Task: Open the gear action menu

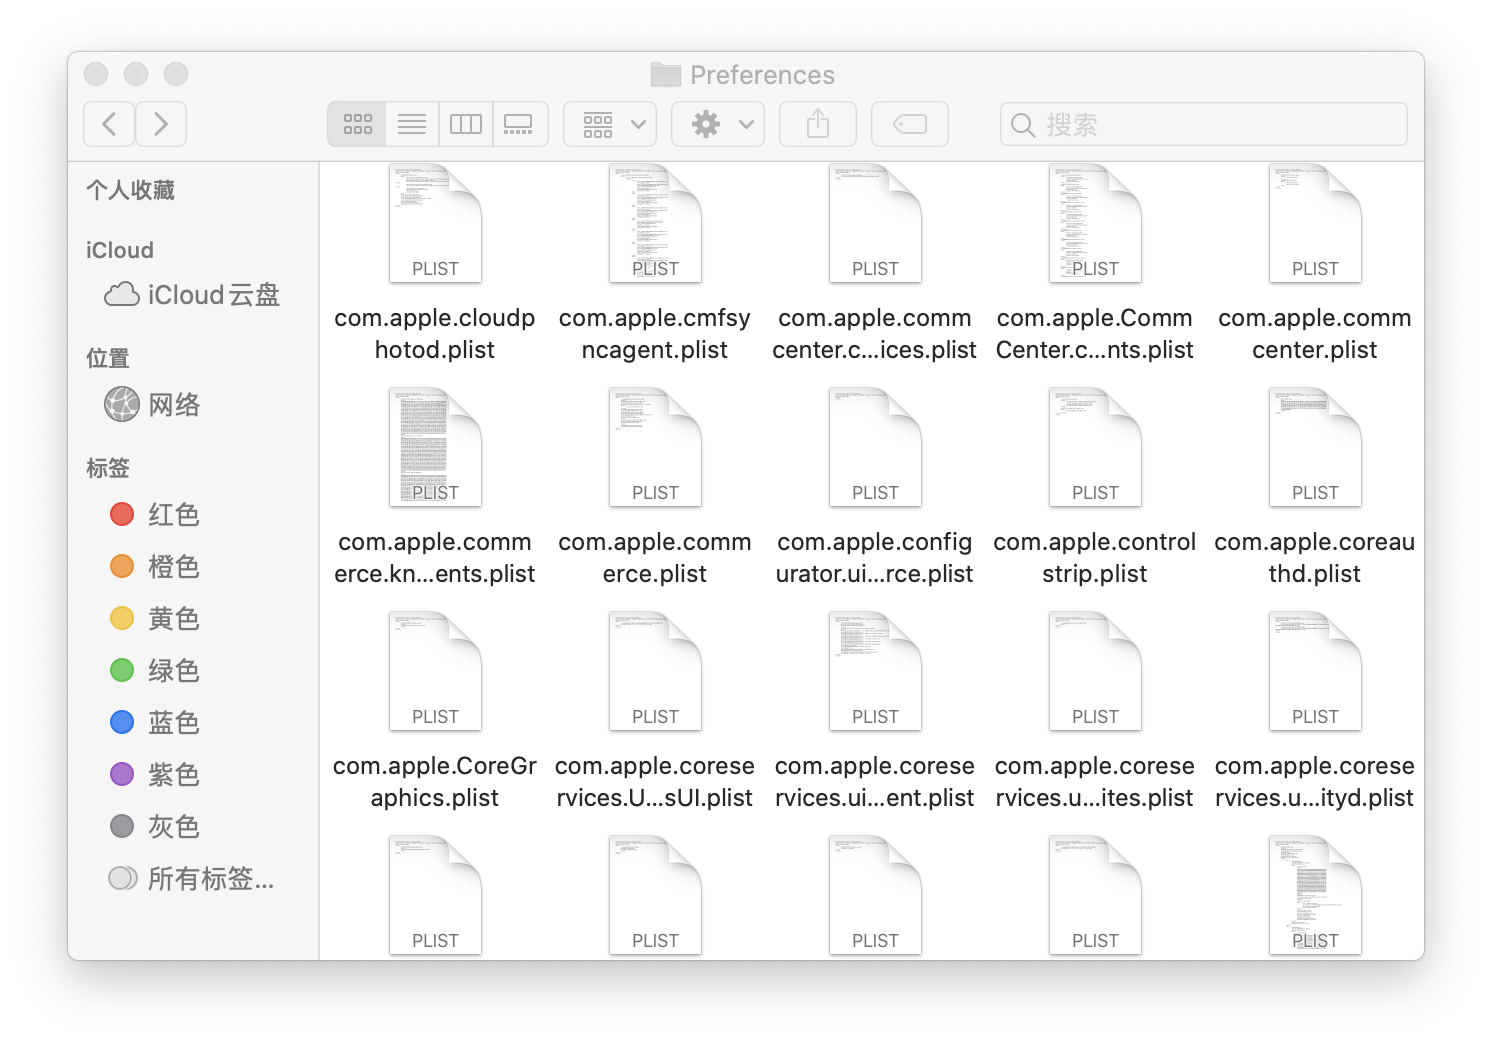Action: (718, 124)
